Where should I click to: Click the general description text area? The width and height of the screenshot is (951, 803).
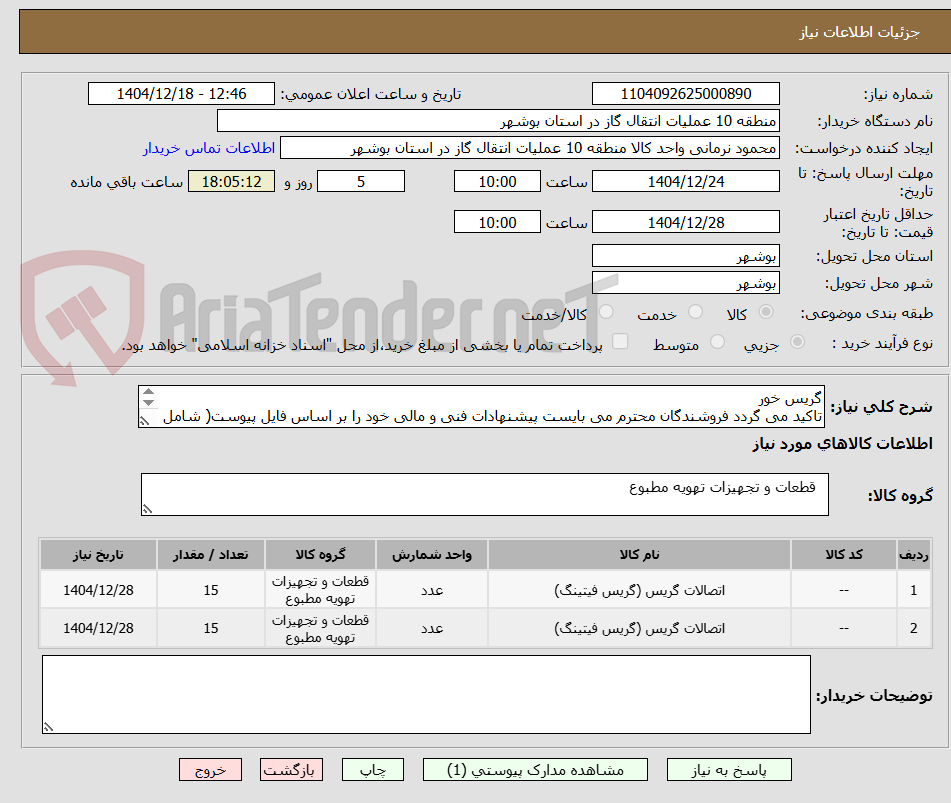click(x=481, y=406)
